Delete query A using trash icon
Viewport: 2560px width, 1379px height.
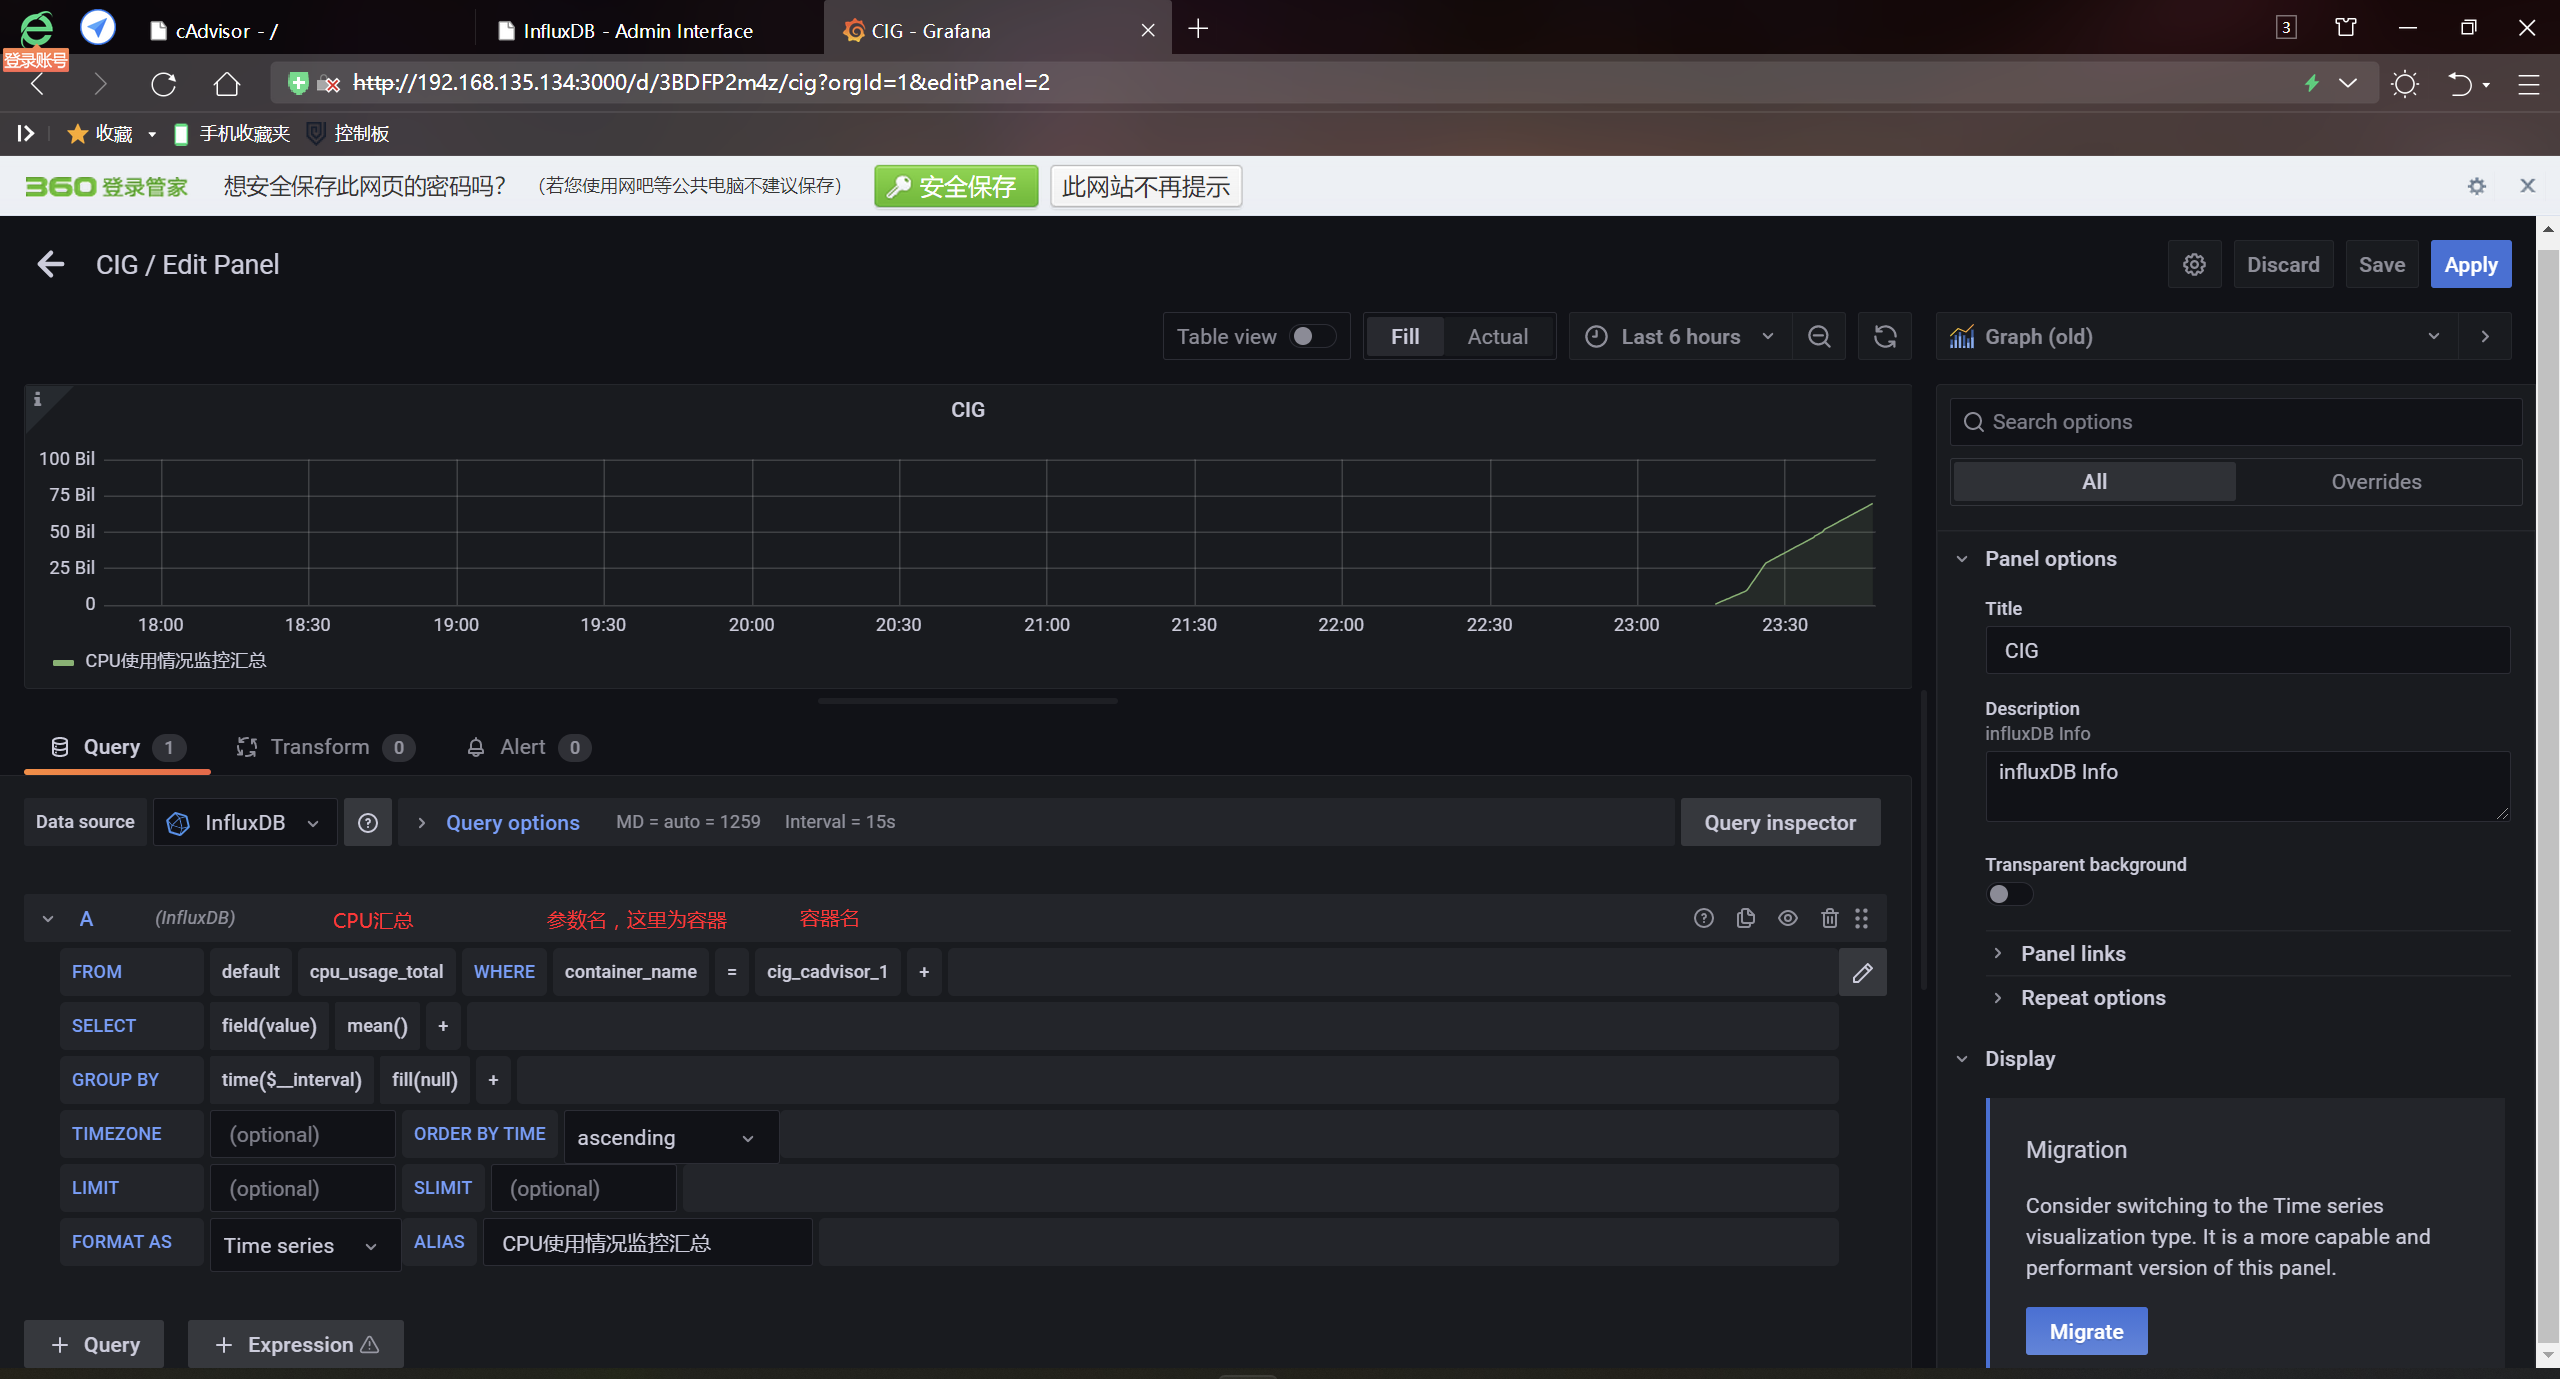point(1829,918)
